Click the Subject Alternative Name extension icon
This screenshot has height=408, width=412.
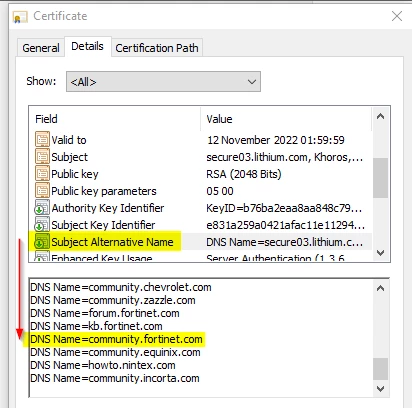click(x=42, y=242)
